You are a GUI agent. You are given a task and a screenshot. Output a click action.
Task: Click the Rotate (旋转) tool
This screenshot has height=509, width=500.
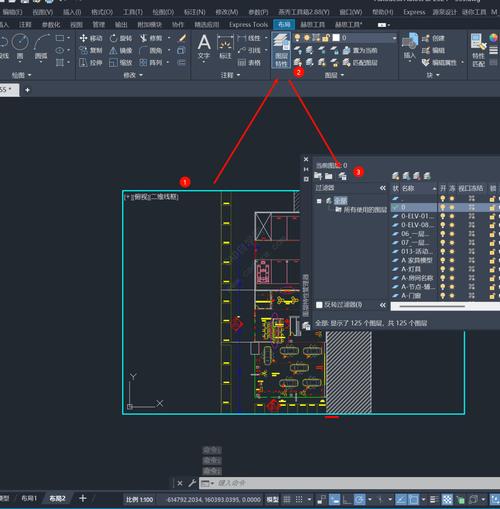121,38
